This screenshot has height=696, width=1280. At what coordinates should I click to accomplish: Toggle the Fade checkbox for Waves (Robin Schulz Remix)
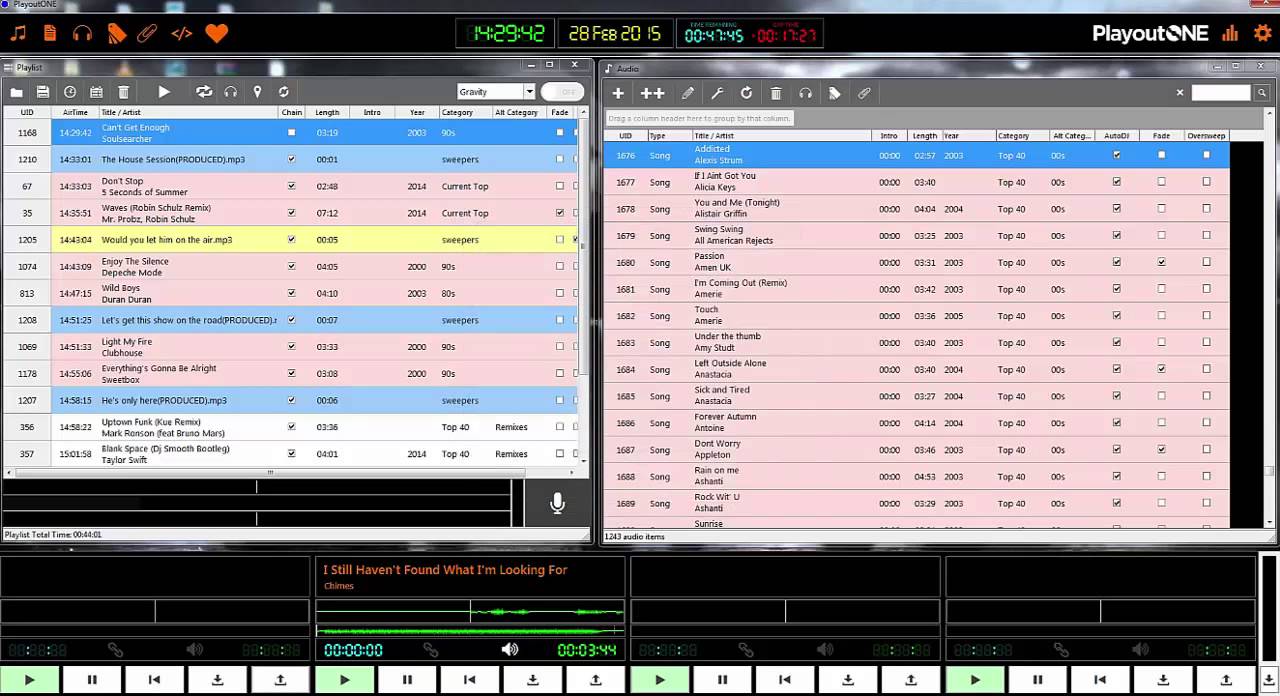pyautogui.click(x=559, y=213)
